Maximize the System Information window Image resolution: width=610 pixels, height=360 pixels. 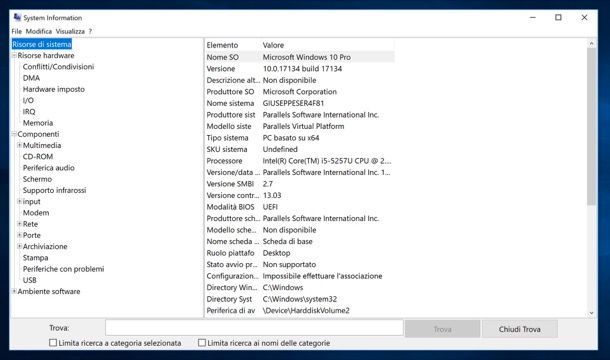(558, 18)
